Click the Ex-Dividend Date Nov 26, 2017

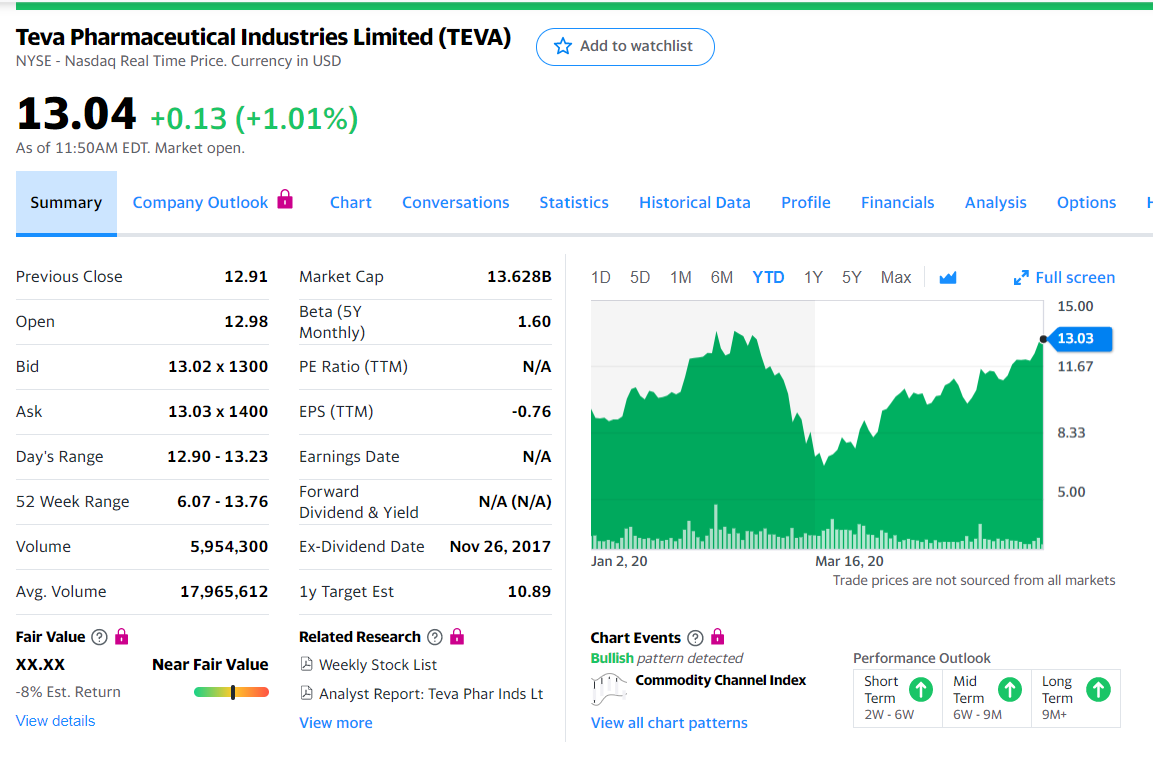(x=500, y=547)
